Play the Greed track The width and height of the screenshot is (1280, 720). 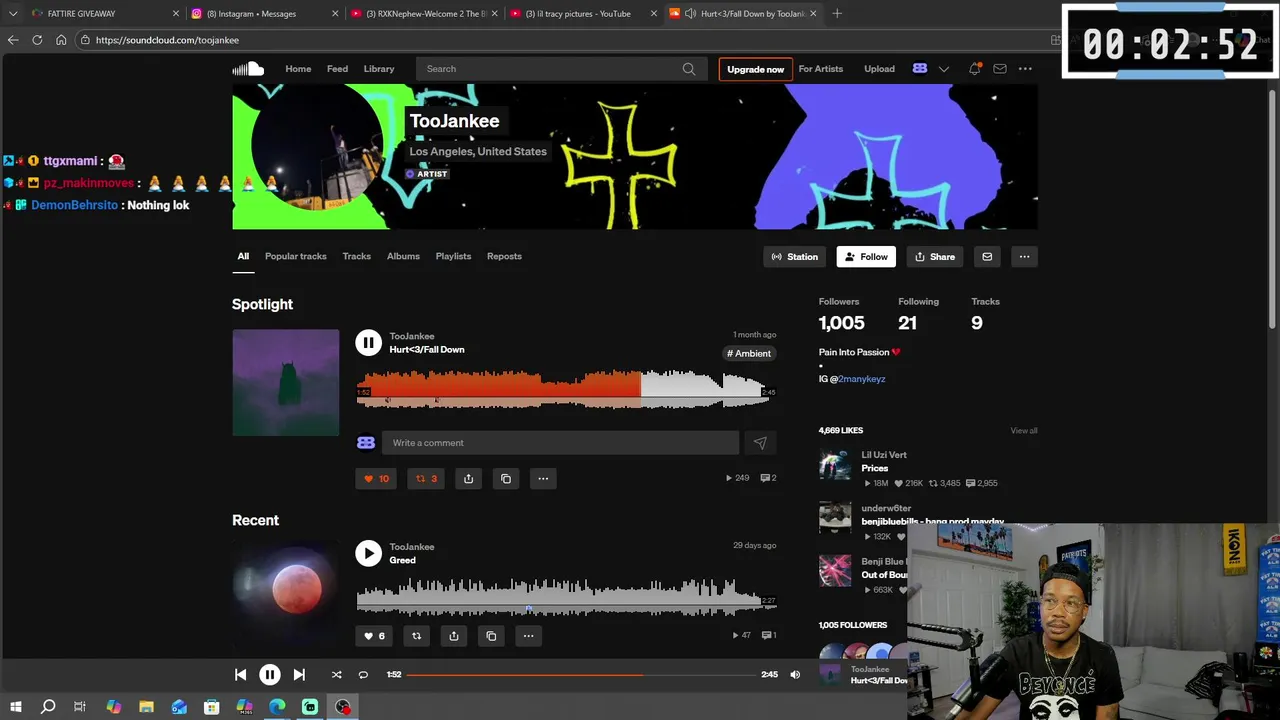pyautogui.click(x=368, y=553)
